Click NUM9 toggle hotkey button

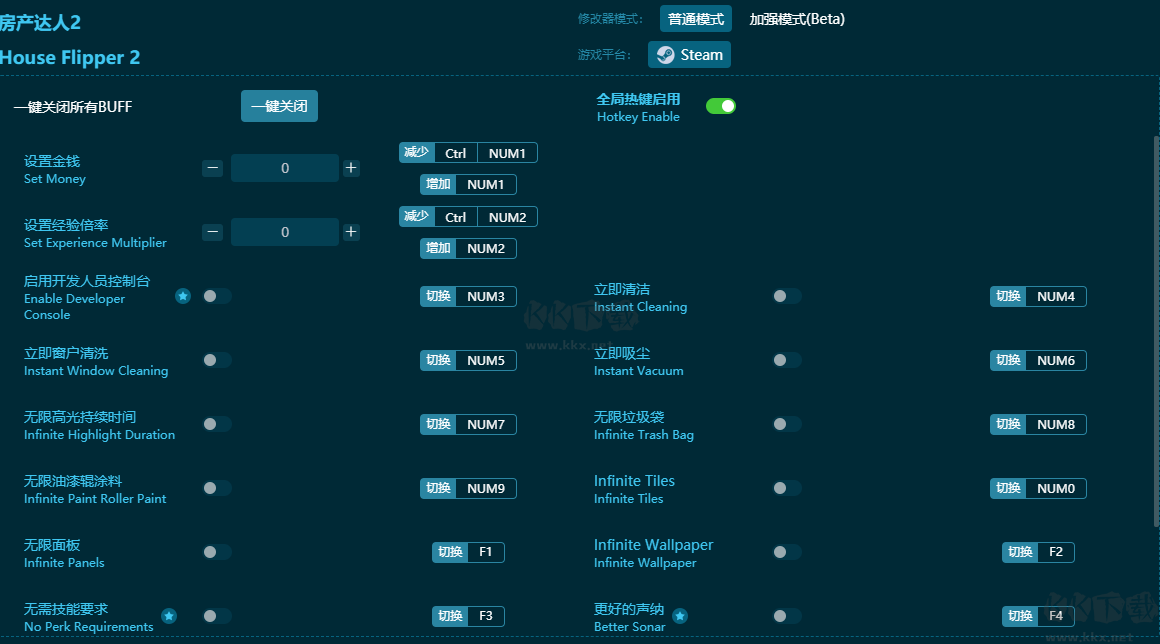468,488
